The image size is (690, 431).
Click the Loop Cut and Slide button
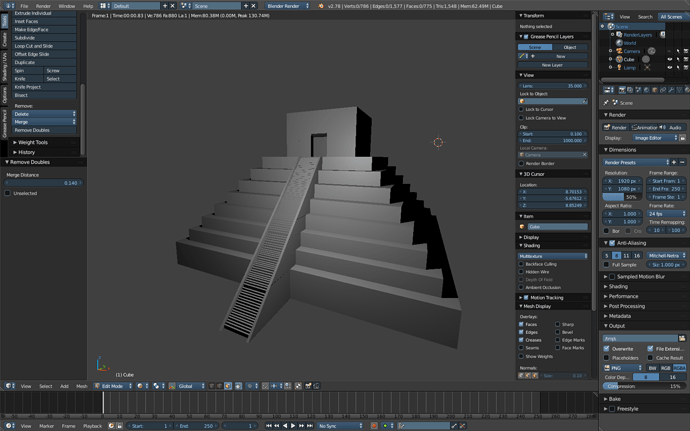tap(44, 46)
